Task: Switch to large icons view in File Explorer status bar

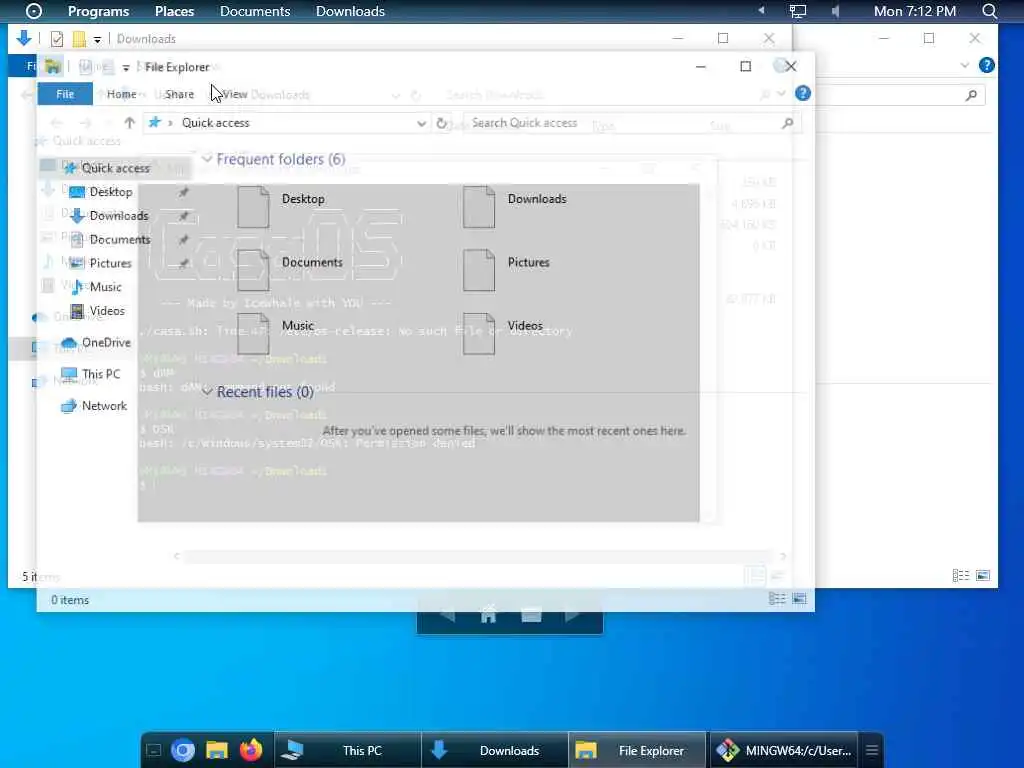Action: click(x=799, y=599)
